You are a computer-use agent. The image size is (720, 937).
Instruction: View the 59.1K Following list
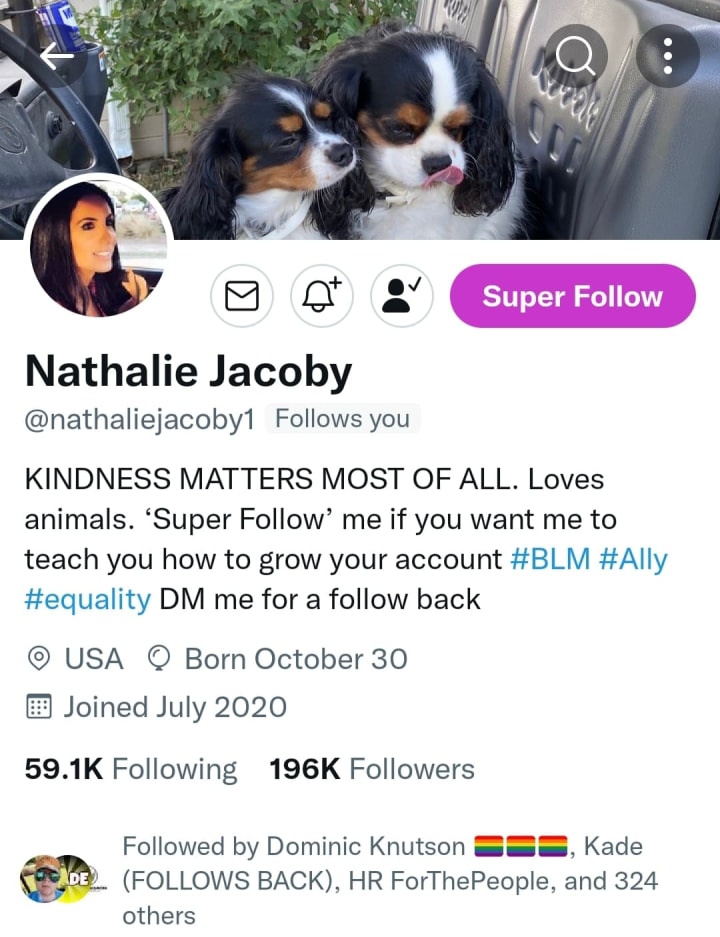tap(131, 769)
